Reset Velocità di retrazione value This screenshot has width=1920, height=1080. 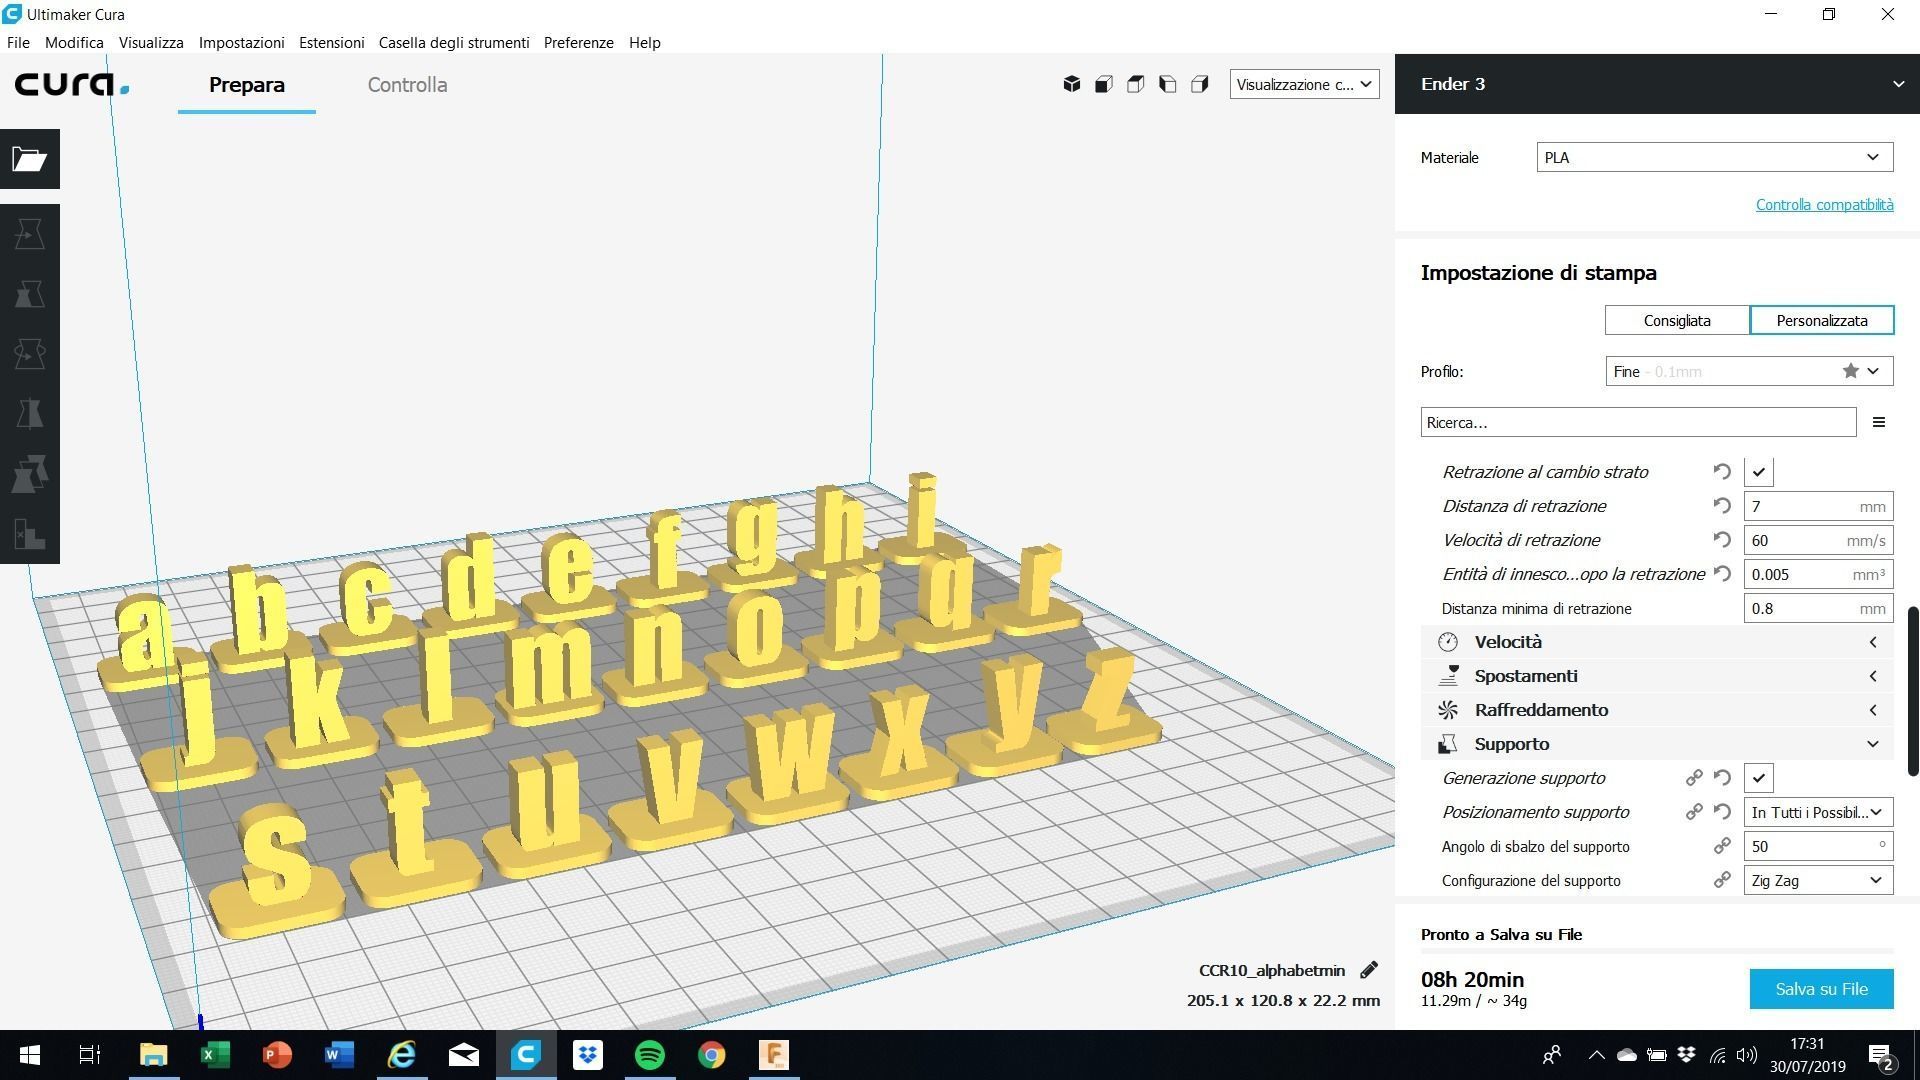click(x=1722, y=540)
